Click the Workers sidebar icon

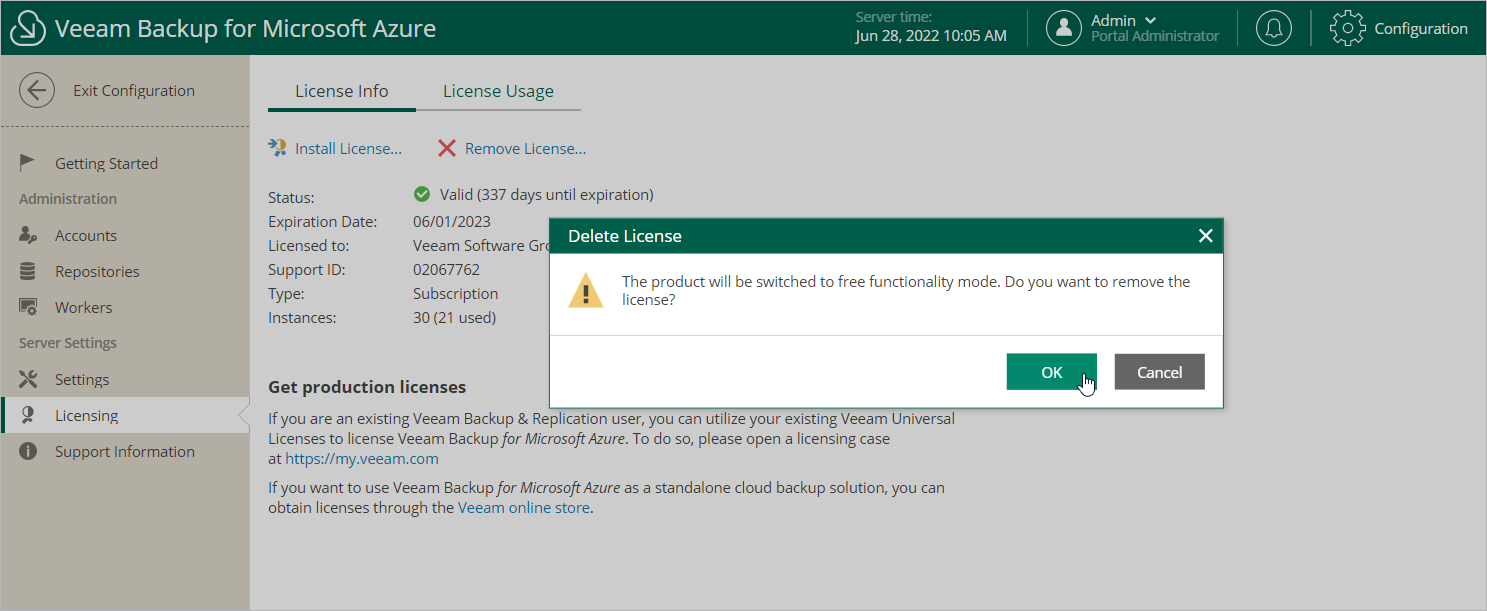pyautogui.click(x=28, y=307)
